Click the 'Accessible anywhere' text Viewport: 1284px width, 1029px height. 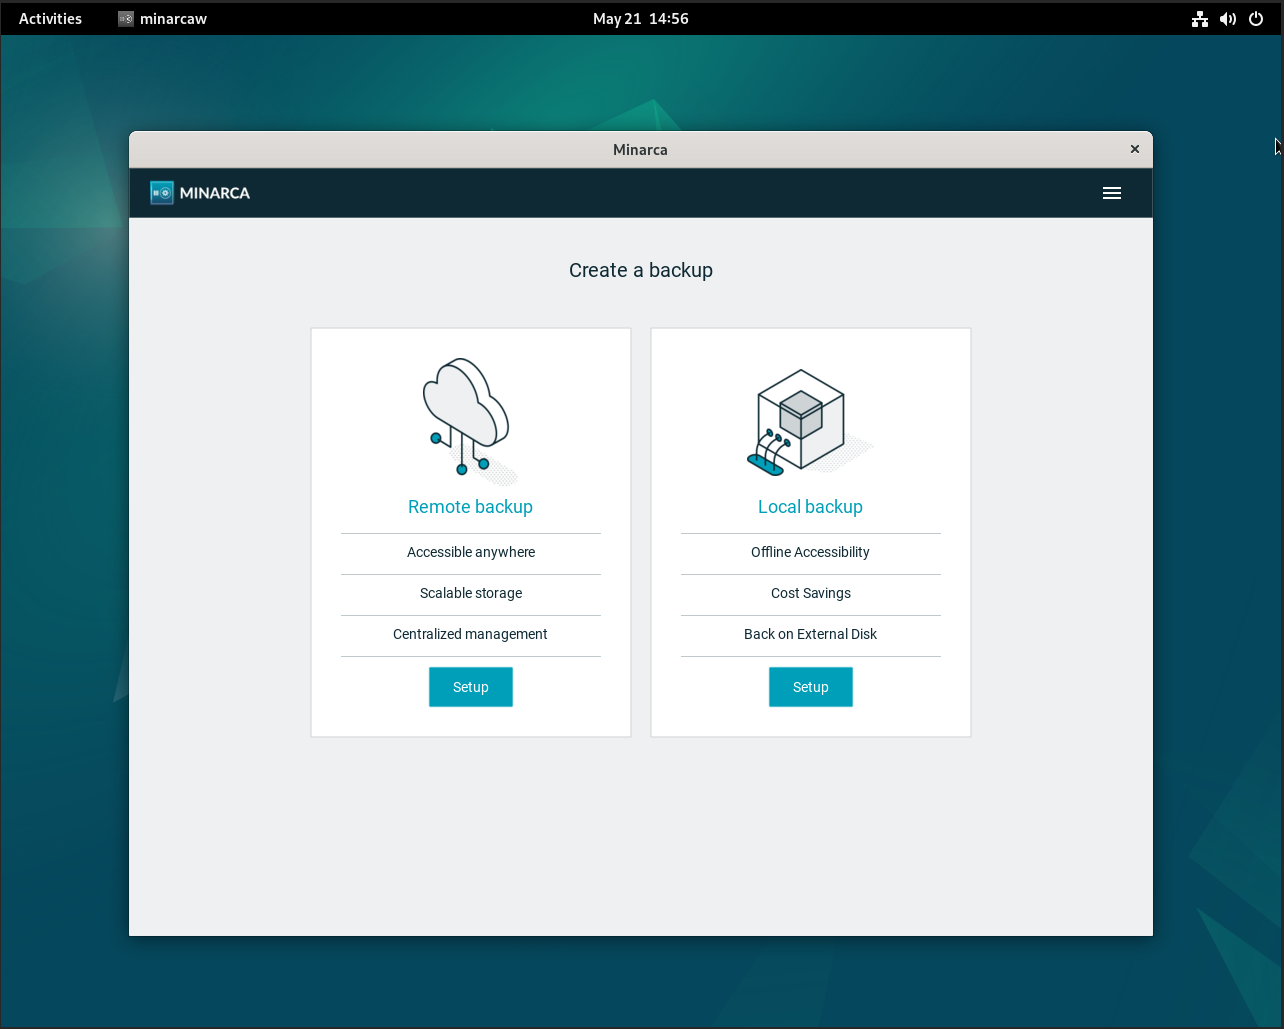click(x=471, y=552)
